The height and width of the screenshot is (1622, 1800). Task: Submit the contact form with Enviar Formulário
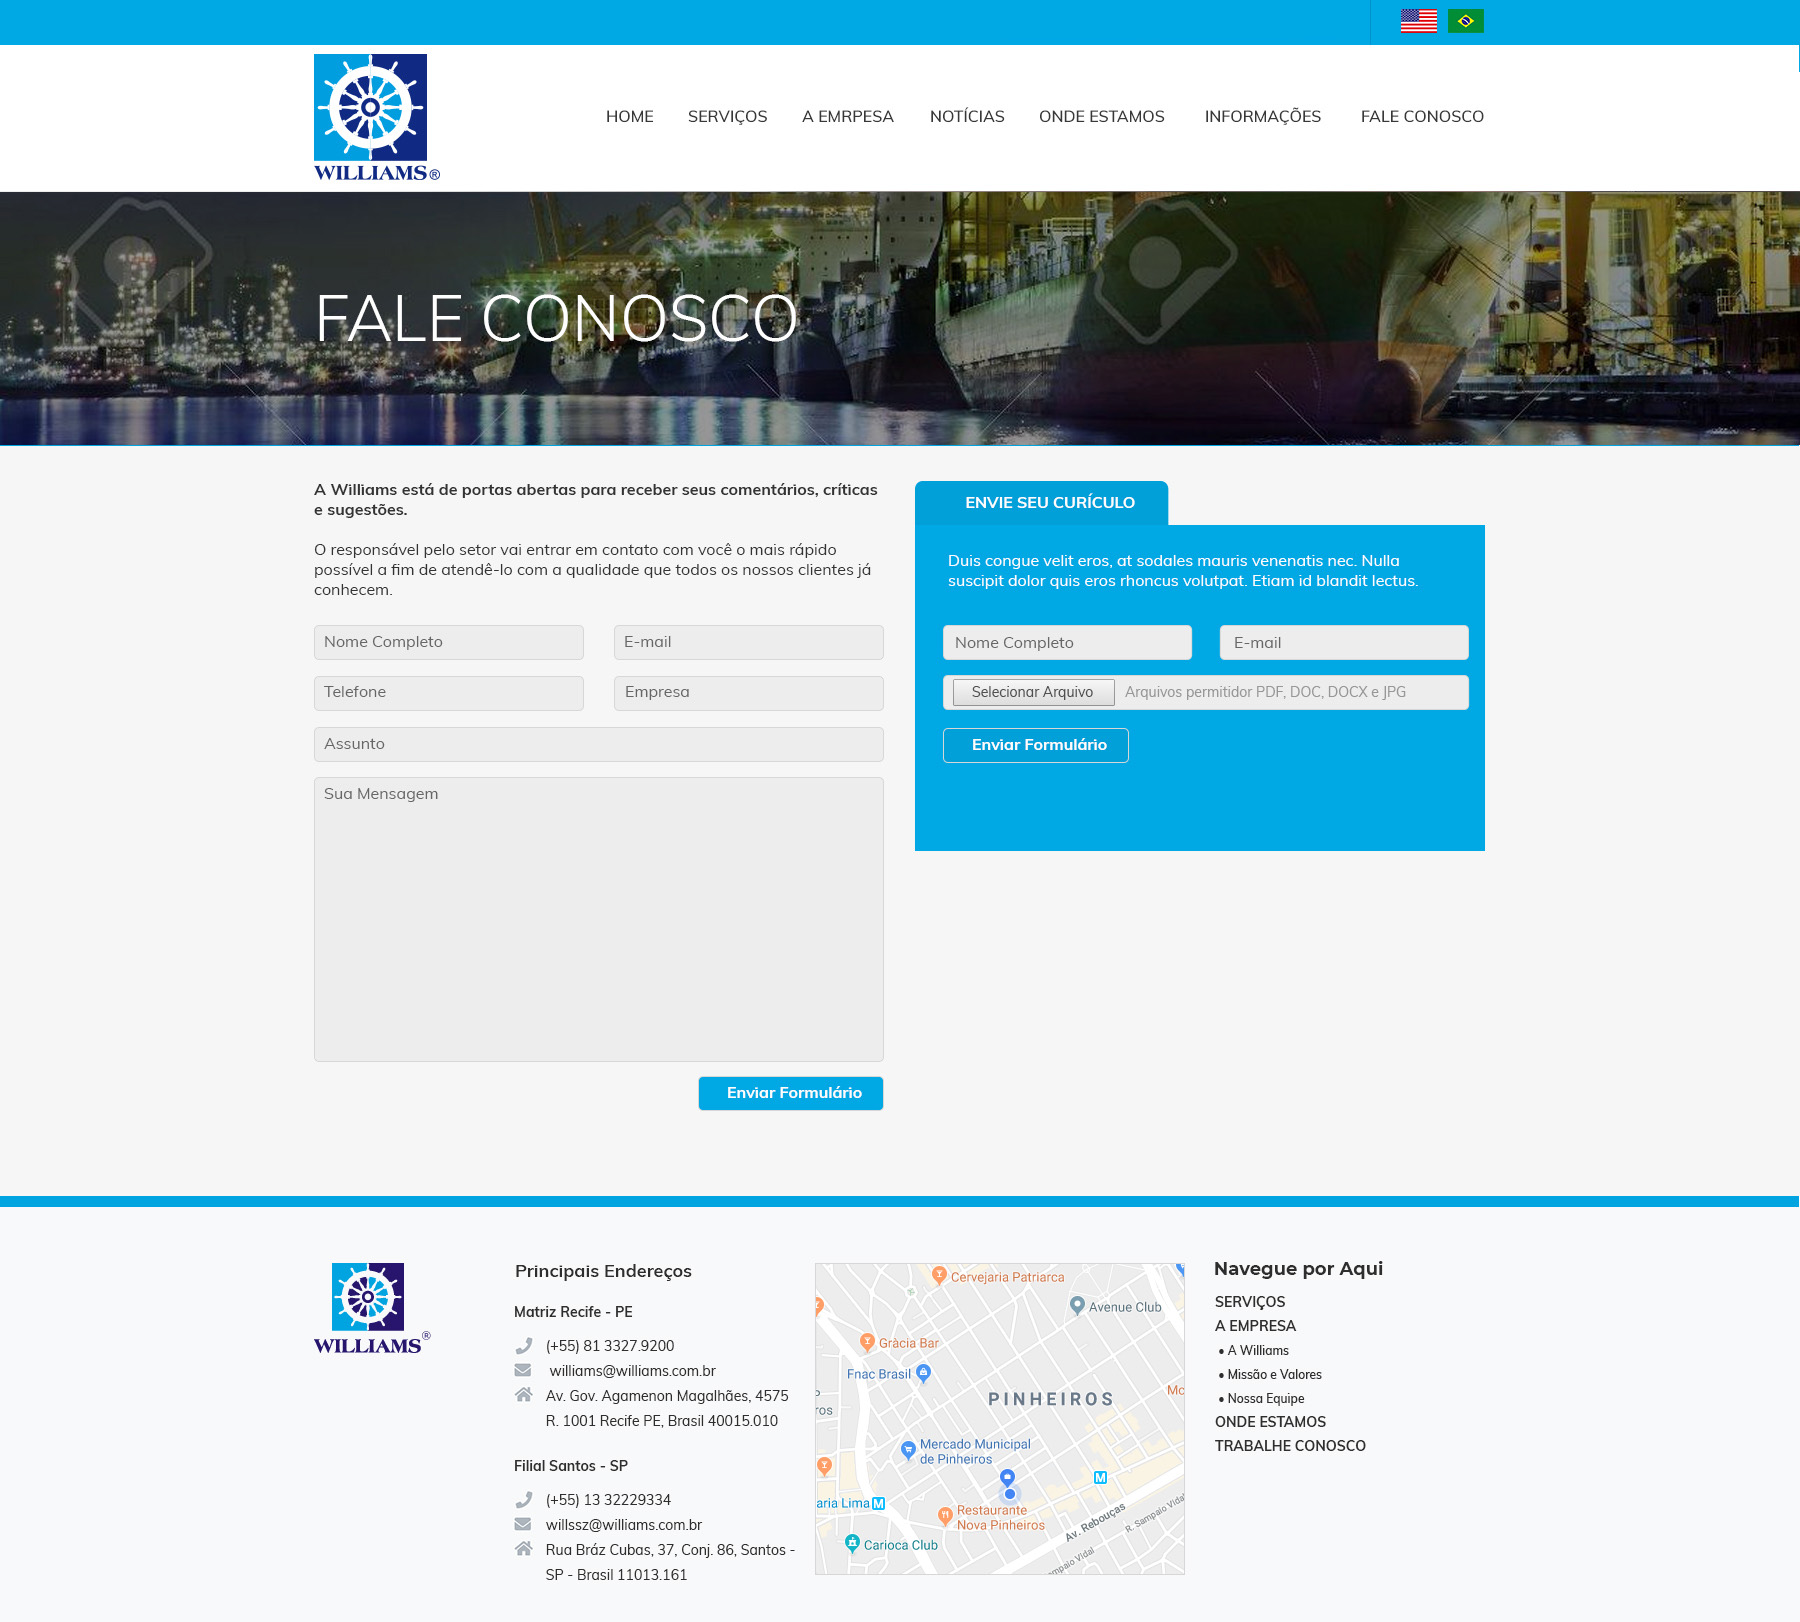pyautogui.click(x=790, y=1093)
